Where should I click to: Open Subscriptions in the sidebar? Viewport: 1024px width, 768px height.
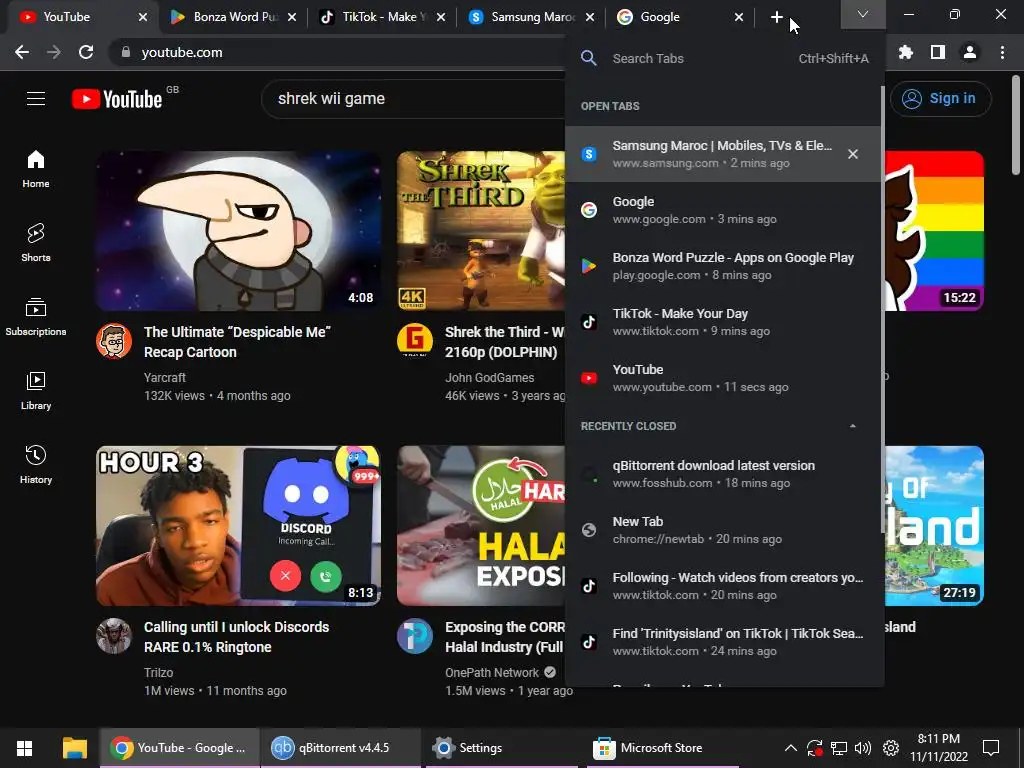(x=36, y=317)
